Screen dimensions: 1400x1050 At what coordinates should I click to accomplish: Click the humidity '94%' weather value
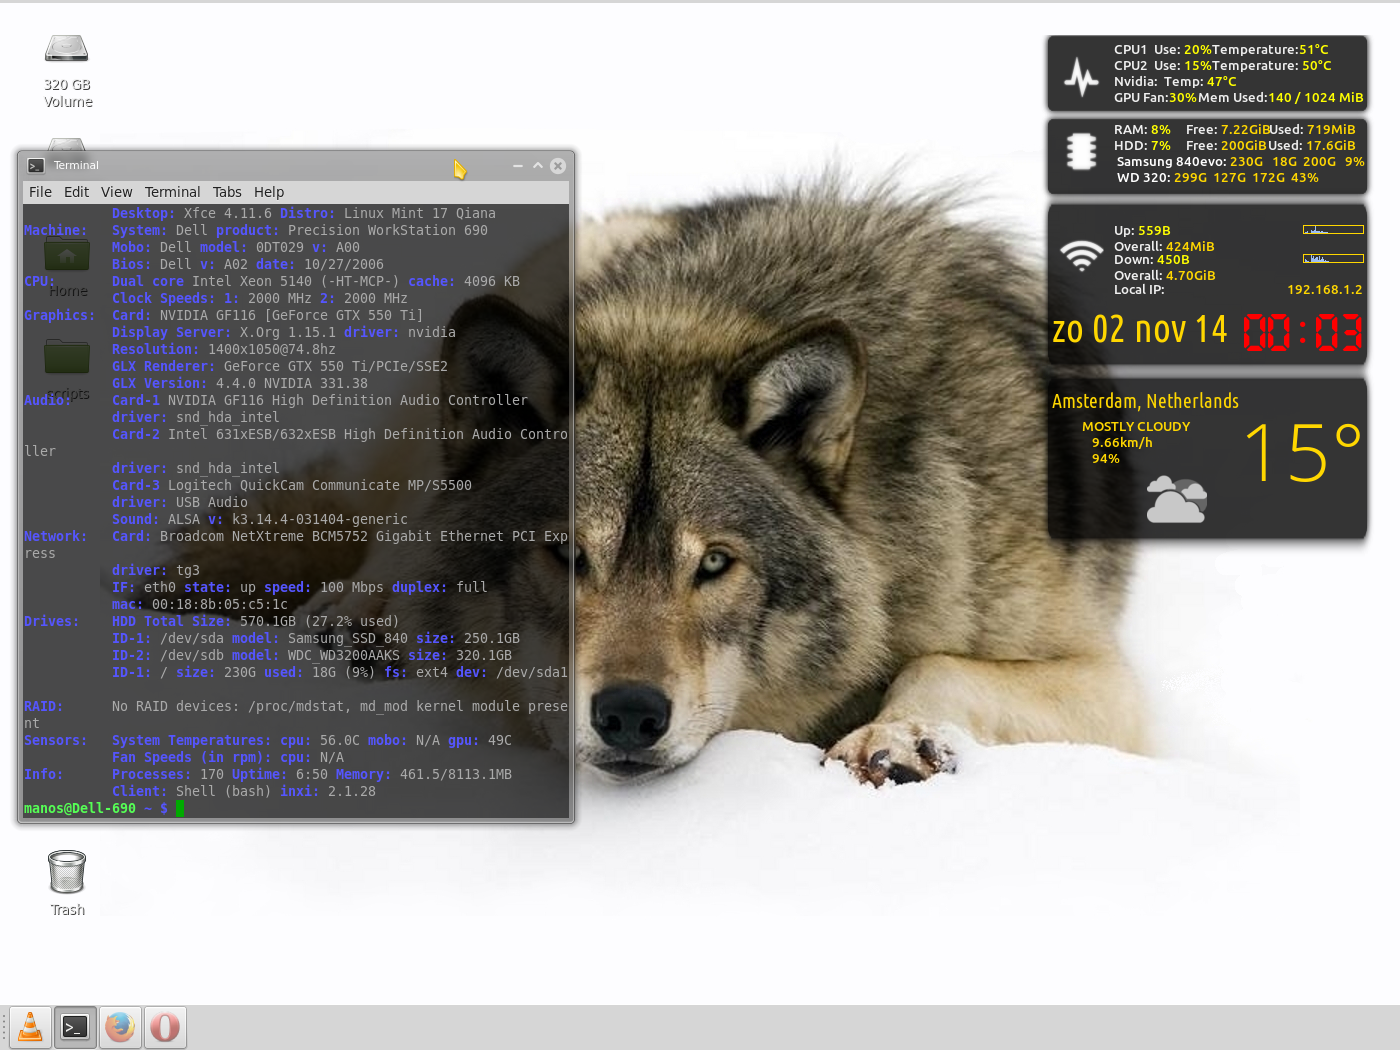point(1106,459)
